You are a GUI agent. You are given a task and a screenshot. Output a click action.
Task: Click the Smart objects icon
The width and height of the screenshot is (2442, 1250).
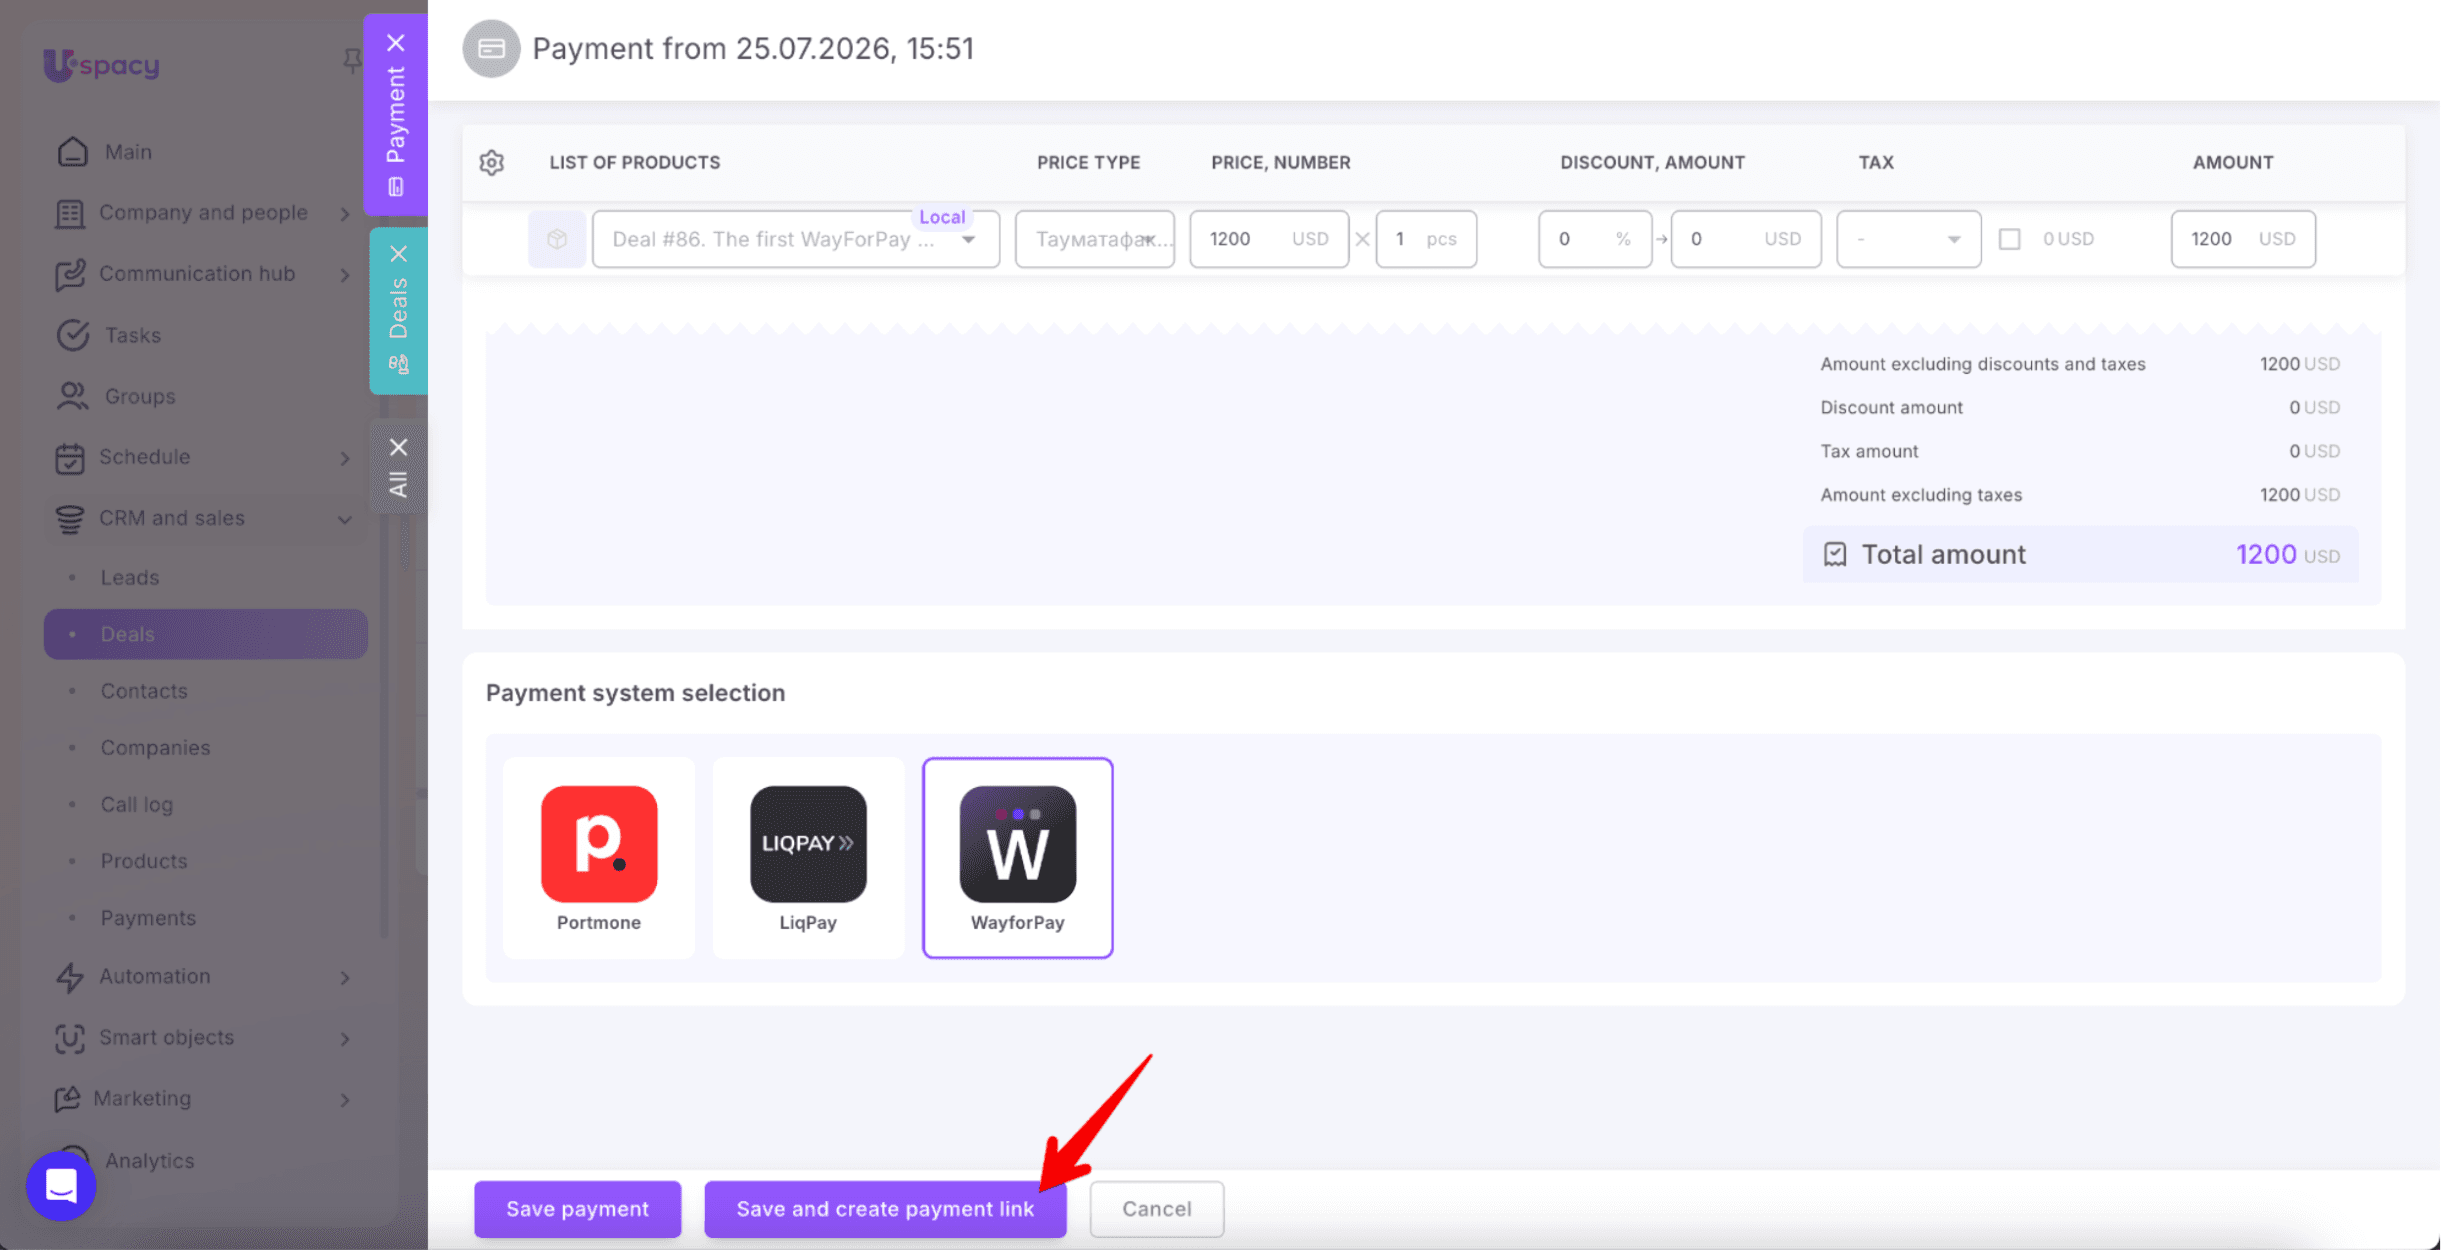69,1038
